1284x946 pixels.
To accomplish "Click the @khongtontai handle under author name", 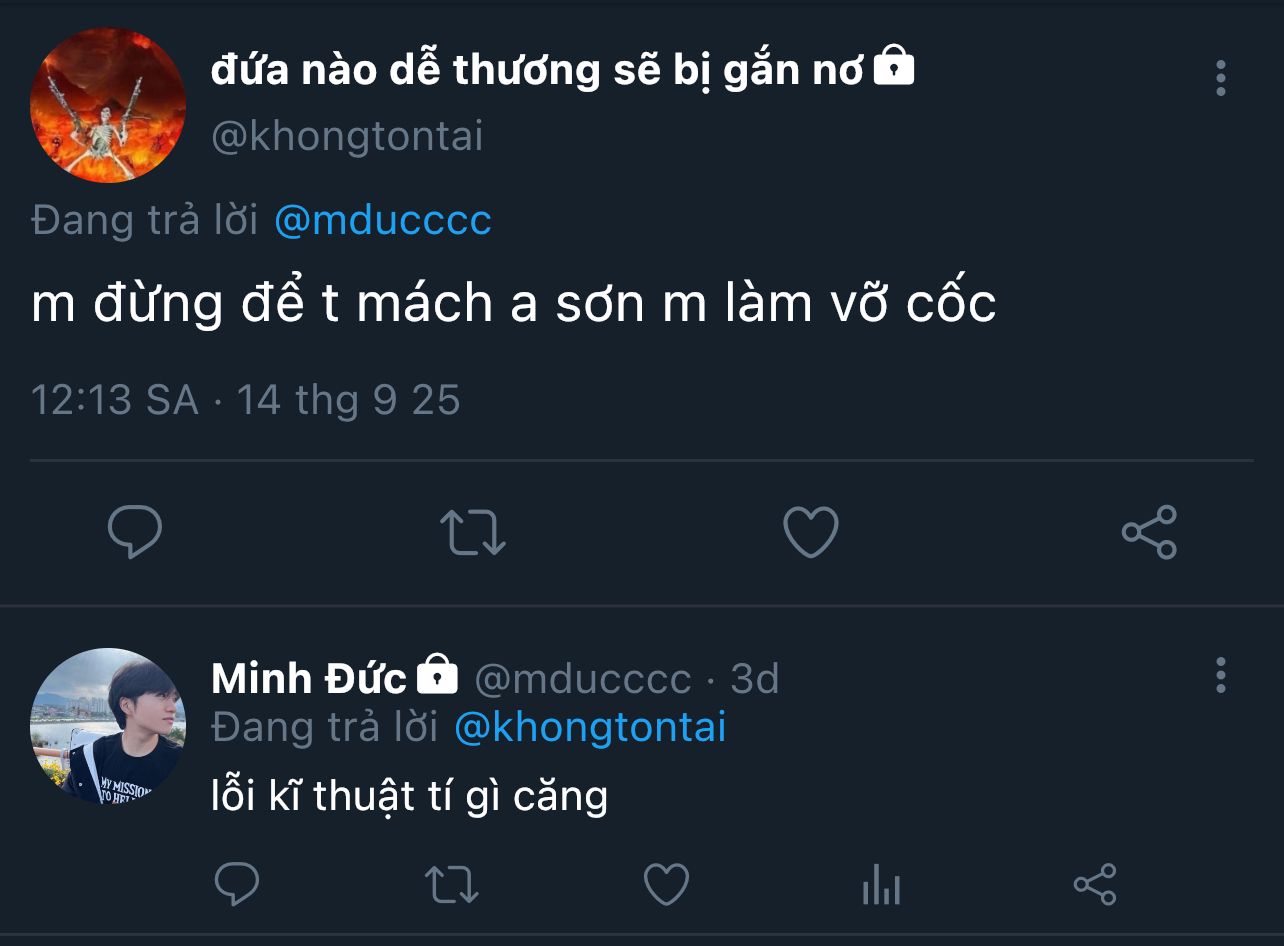I will 347,136.
